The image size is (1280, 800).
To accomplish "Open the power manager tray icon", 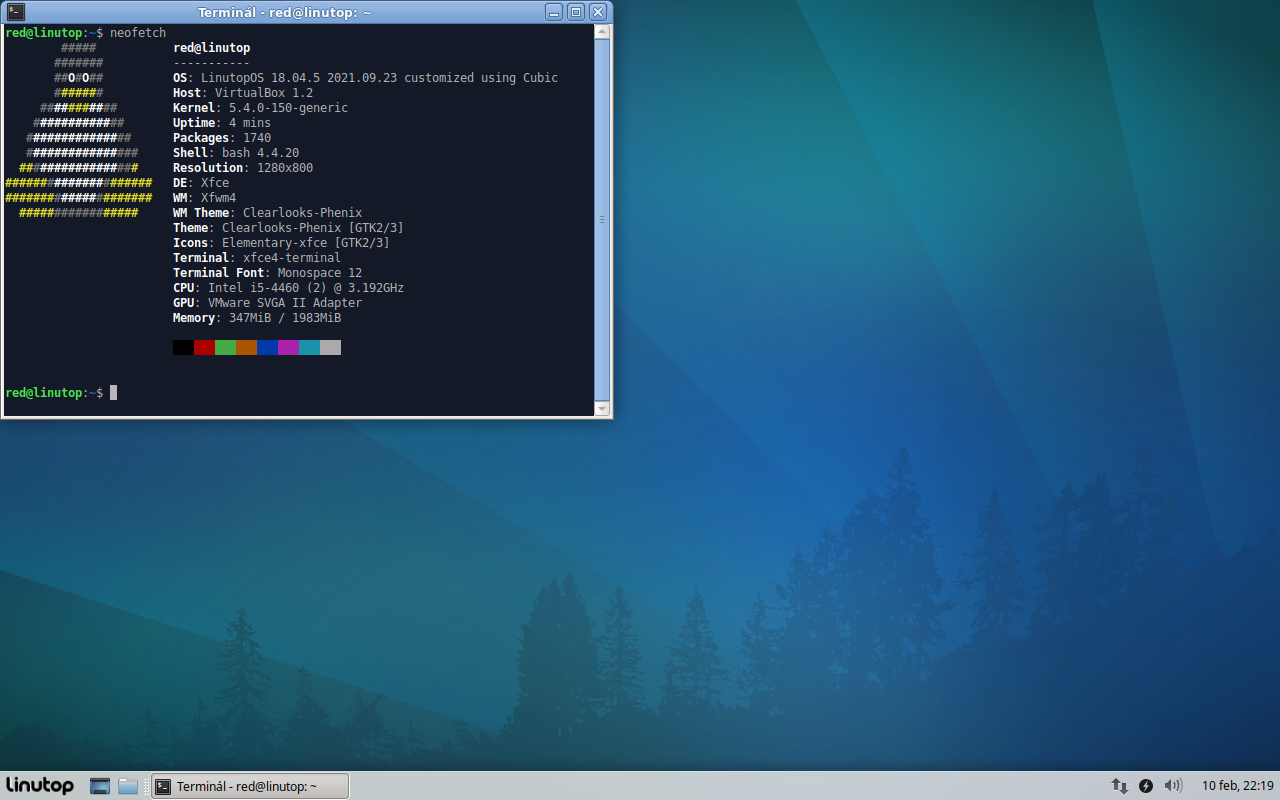I will point(1146,786).
